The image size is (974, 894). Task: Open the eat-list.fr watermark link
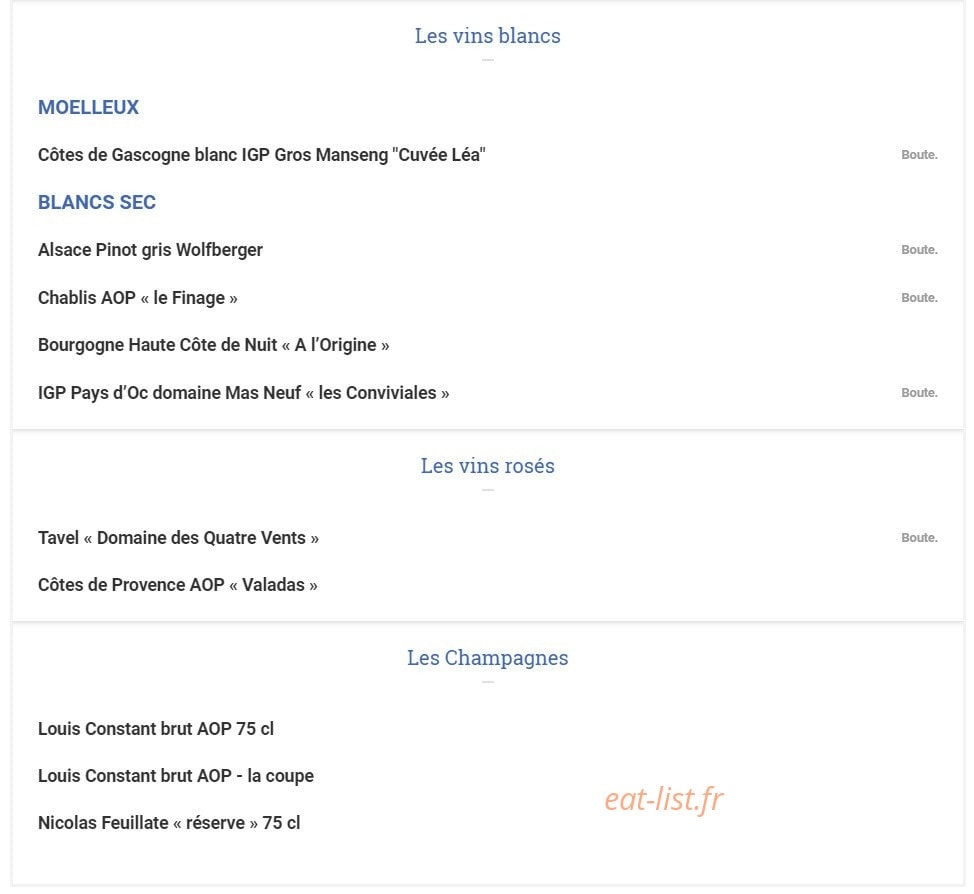[x=664, y=800]
